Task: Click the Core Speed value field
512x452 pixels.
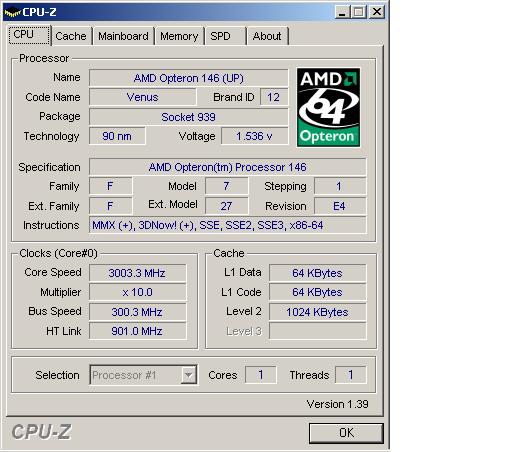Action: pos(137,273)
